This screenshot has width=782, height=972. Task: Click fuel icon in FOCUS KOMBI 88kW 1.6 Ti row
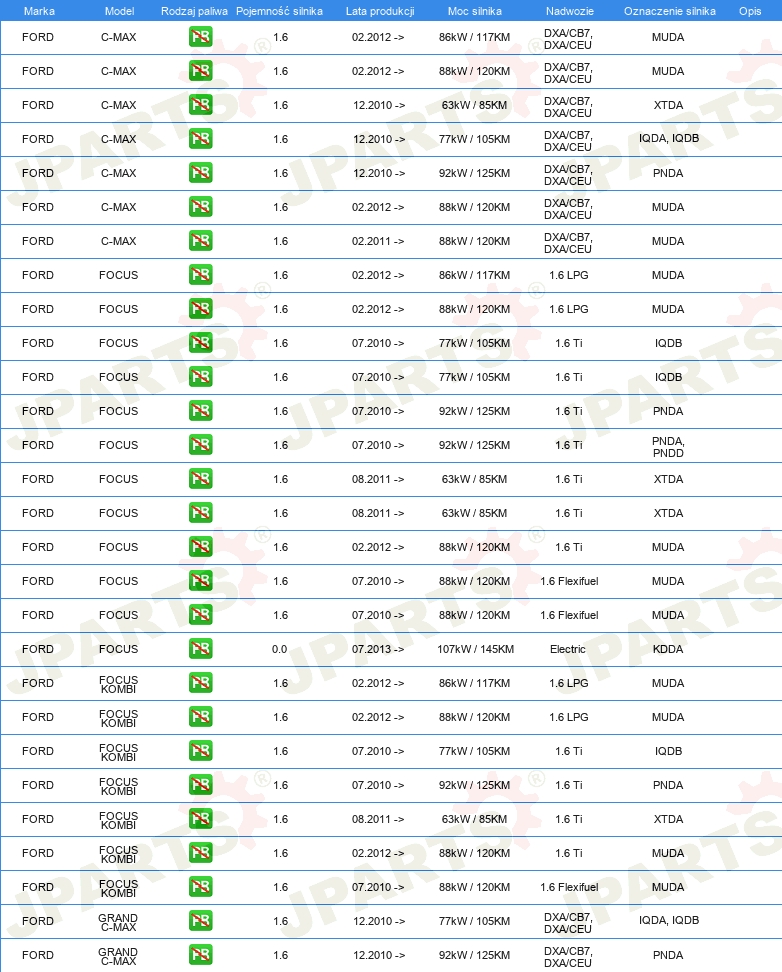[200, 853]
